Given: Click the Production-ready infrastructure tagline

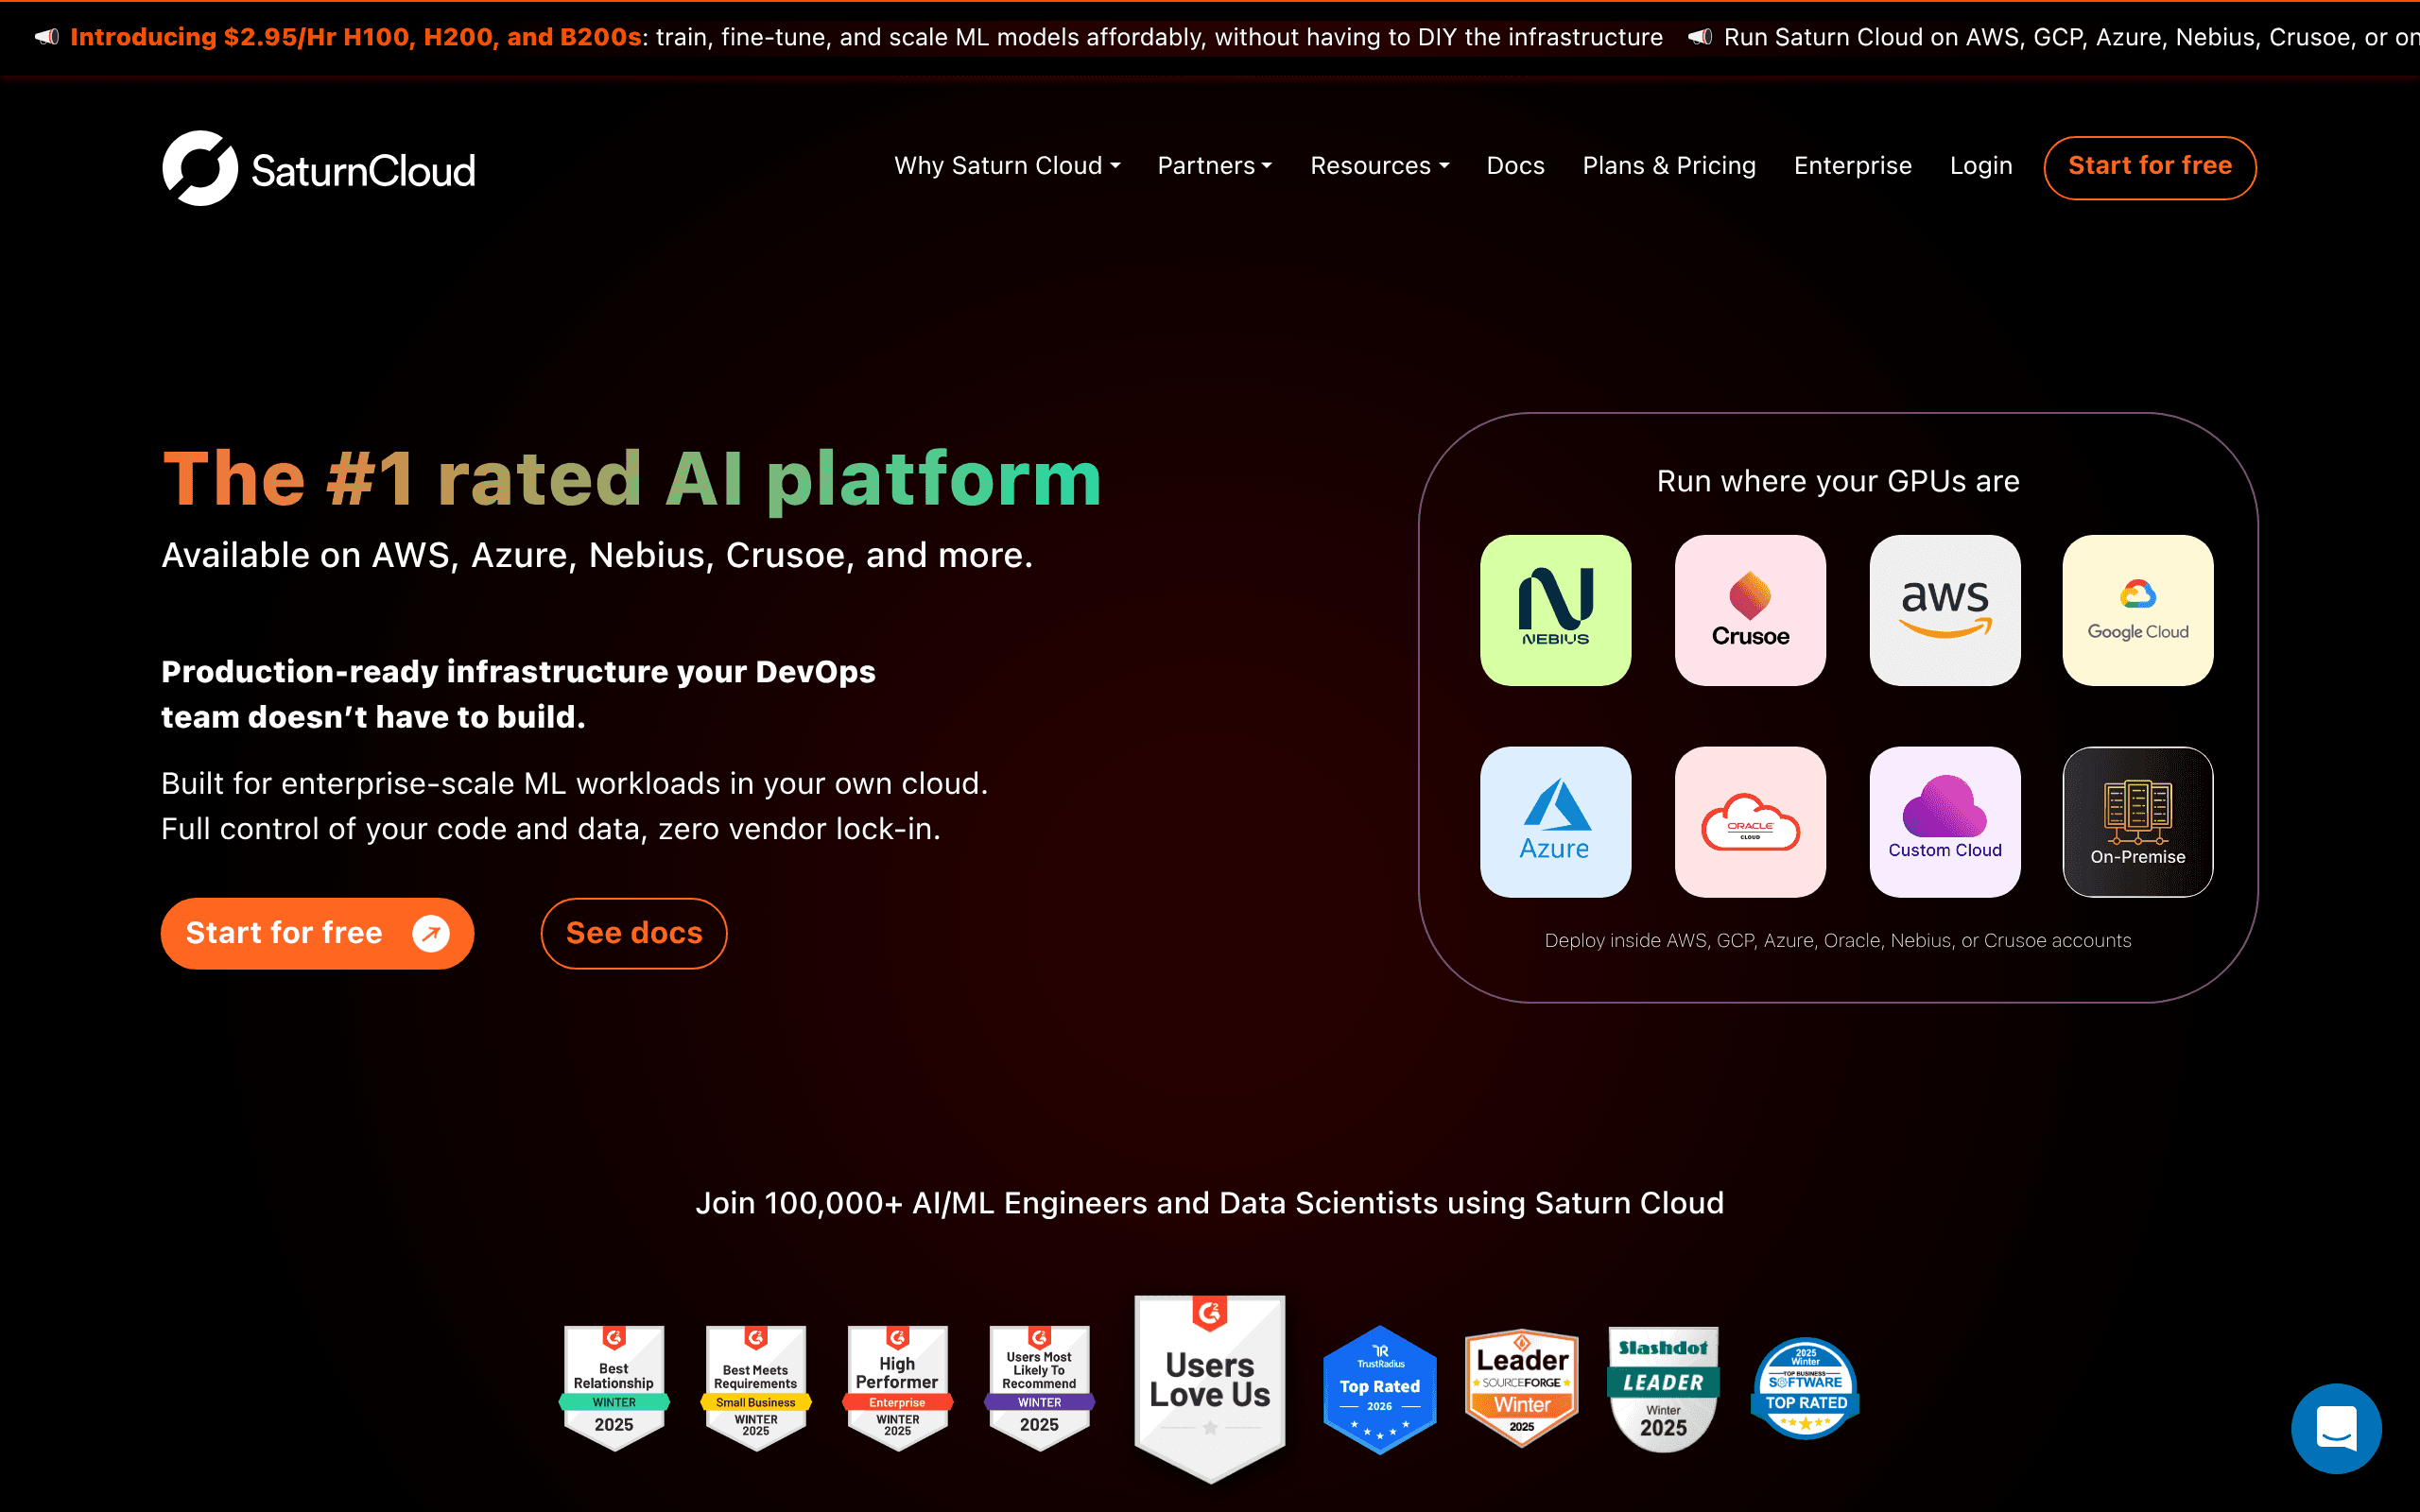Looking at the screenshot, I should [518, 694].
